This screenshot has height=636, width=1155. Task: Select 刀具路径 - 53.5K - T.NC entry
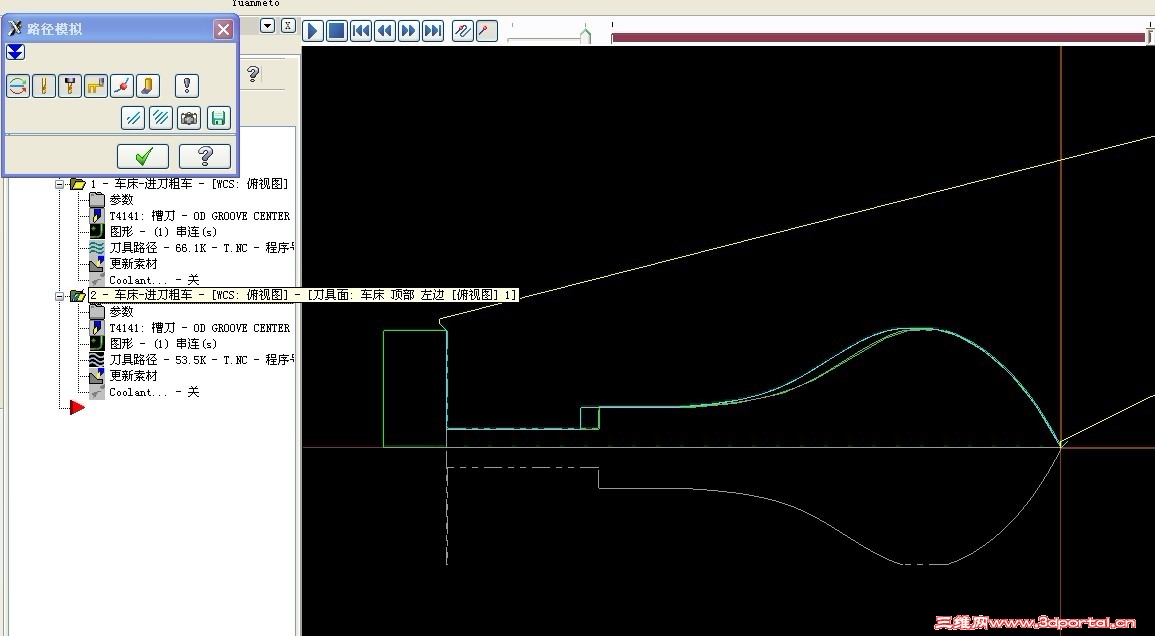(x=202, y=360)
